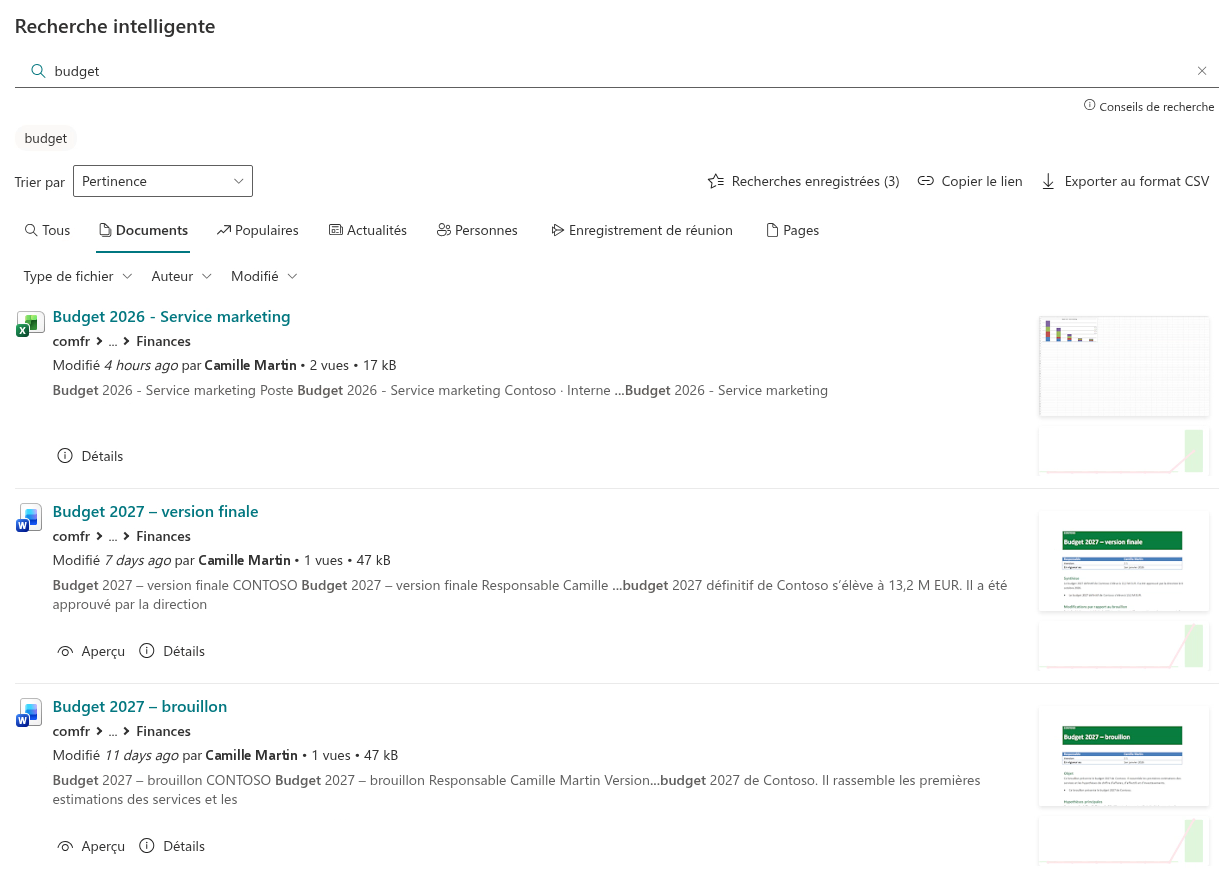Screen dimensions: 1220x875
Task: Click the Recherches enregistrées star icon
Action: [716, 181]
